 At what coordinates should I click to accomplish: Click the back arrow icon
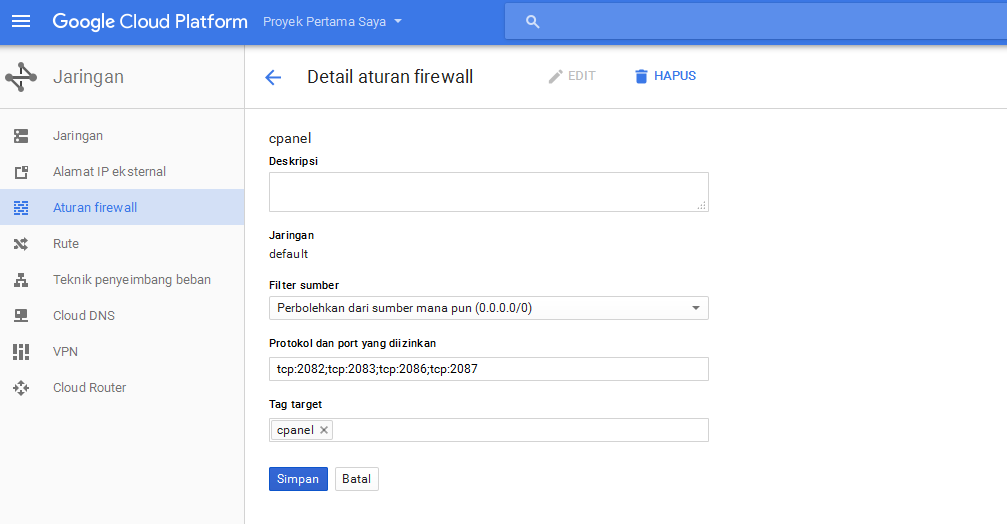point(273,77)
